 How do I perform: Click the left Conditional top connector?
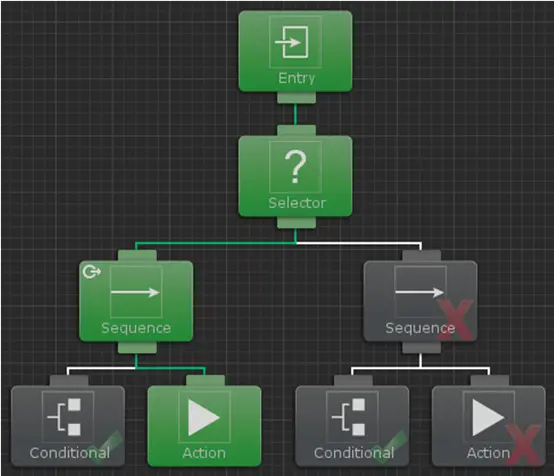[x=69, y=381]
